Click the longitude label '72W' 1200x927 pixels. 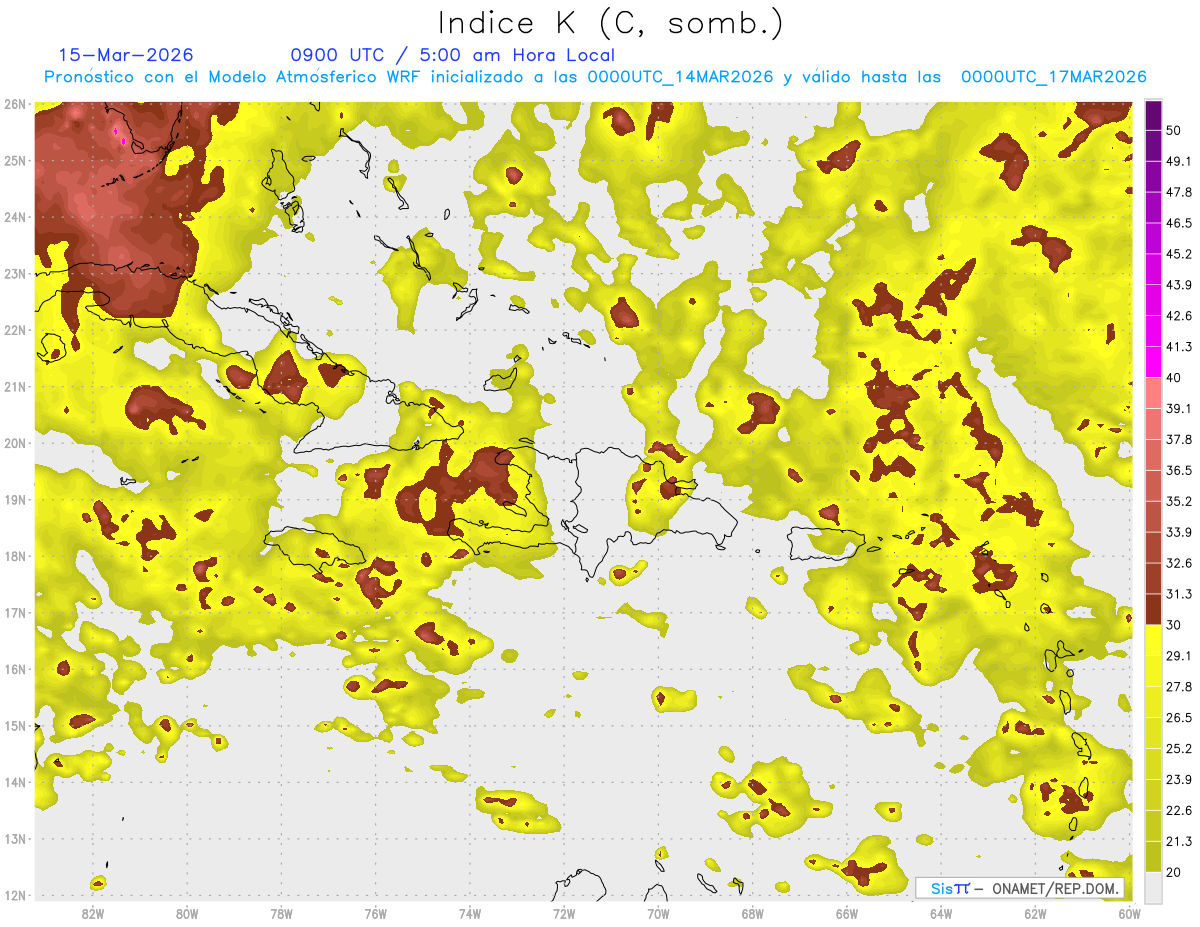click(x=564, y=913)
